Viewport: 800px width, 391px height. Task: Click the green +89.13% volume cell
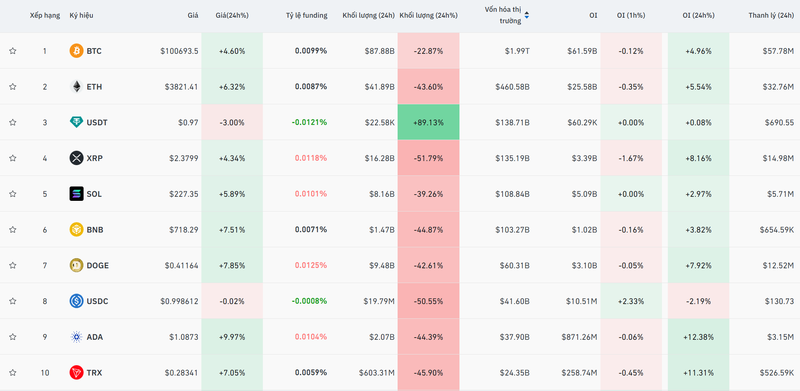[429, 123]
